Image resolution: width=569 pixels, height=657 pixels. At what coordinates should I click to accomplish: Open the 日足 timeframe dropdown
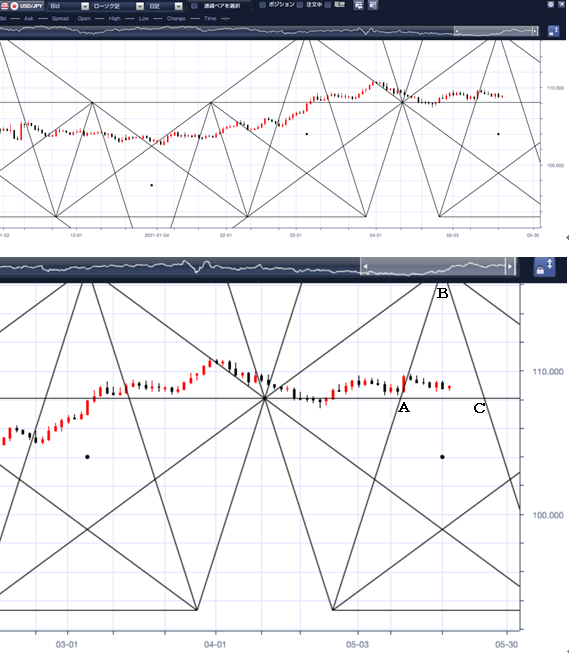pos(166,6)
